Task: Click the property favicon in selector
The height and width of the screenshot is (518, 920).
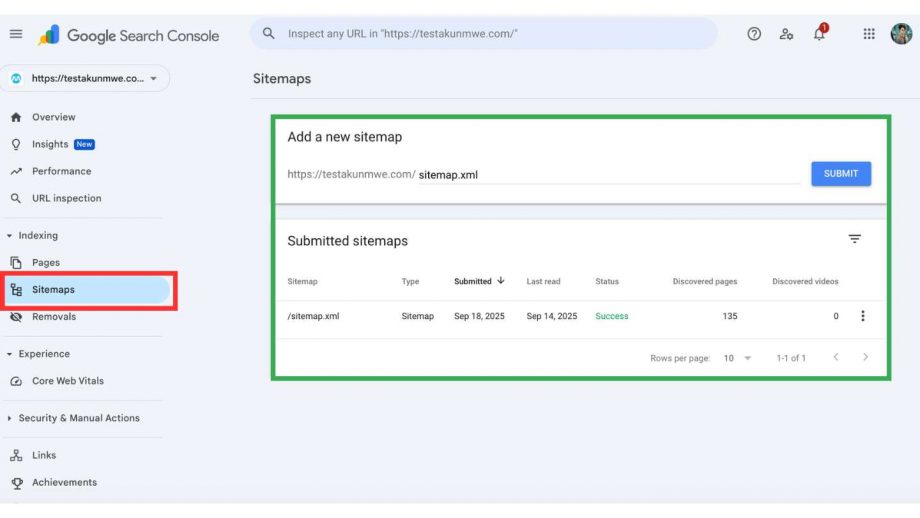Action: point(16,79)
